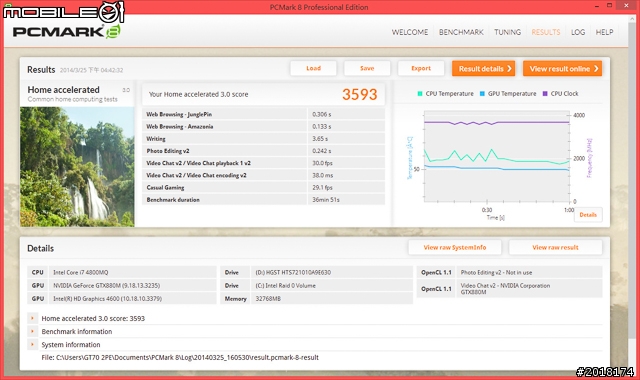Click the PCMark 8 logo
This screenshot has width=640, height=380.
[x=66, y=32]
